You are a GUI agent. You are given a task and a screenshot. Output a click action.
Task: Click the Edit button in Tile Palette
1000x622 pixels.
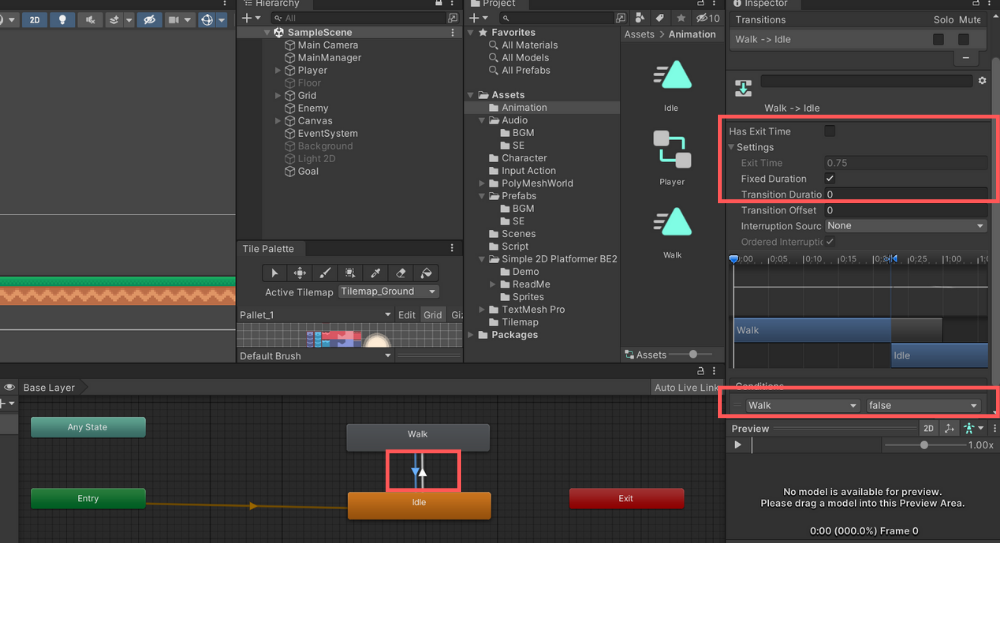(x=407, y=315)
